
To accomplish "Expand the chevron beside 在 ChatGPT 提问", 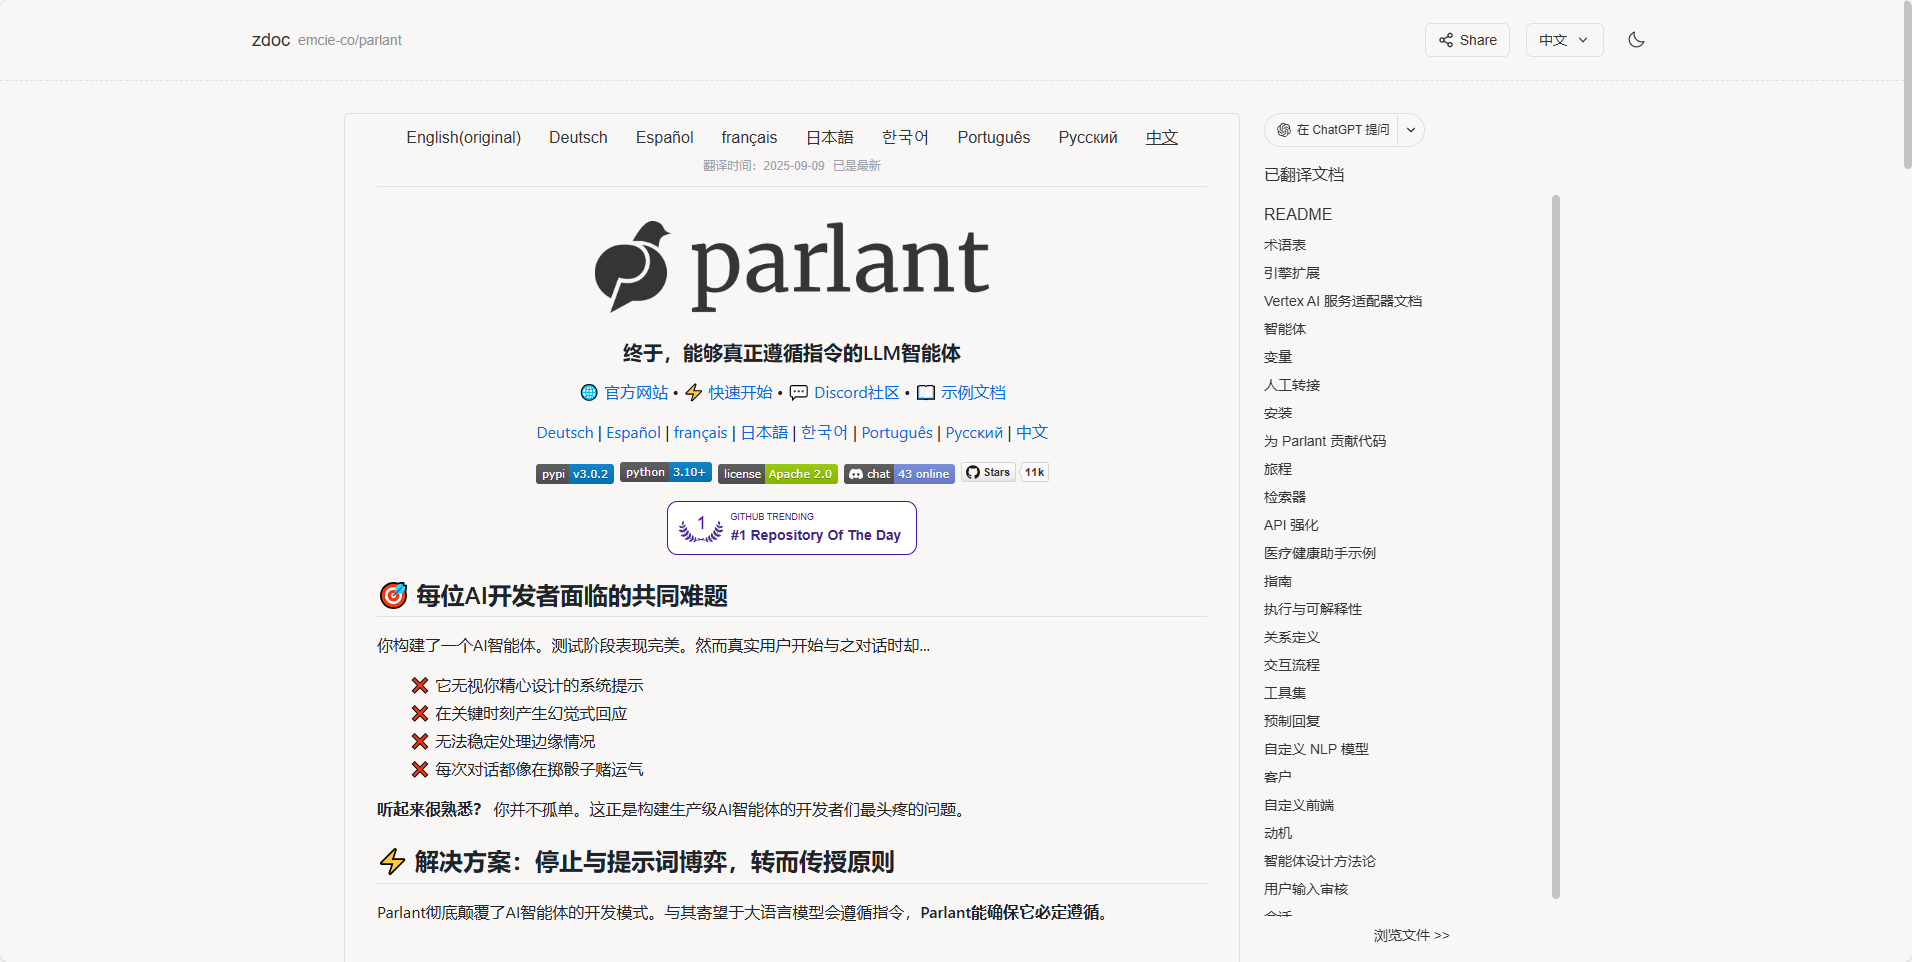I will tap(1409, 130).
